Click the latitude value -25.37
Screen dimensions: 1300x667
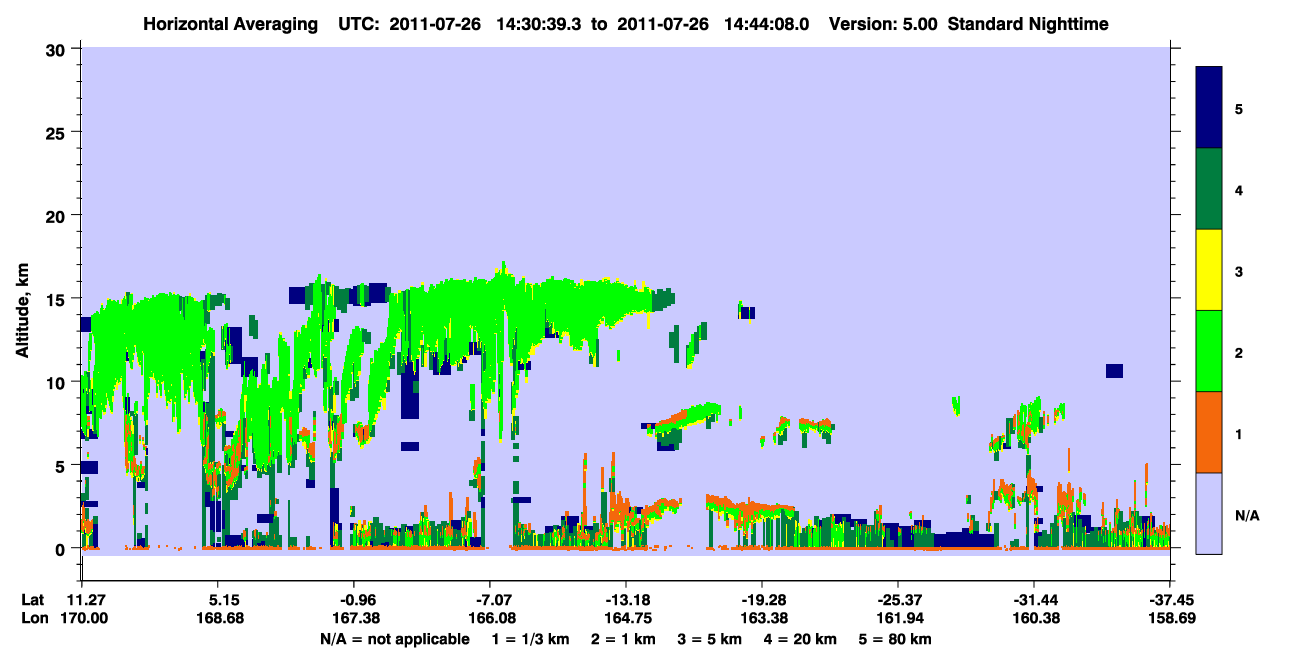click(898, 600)
